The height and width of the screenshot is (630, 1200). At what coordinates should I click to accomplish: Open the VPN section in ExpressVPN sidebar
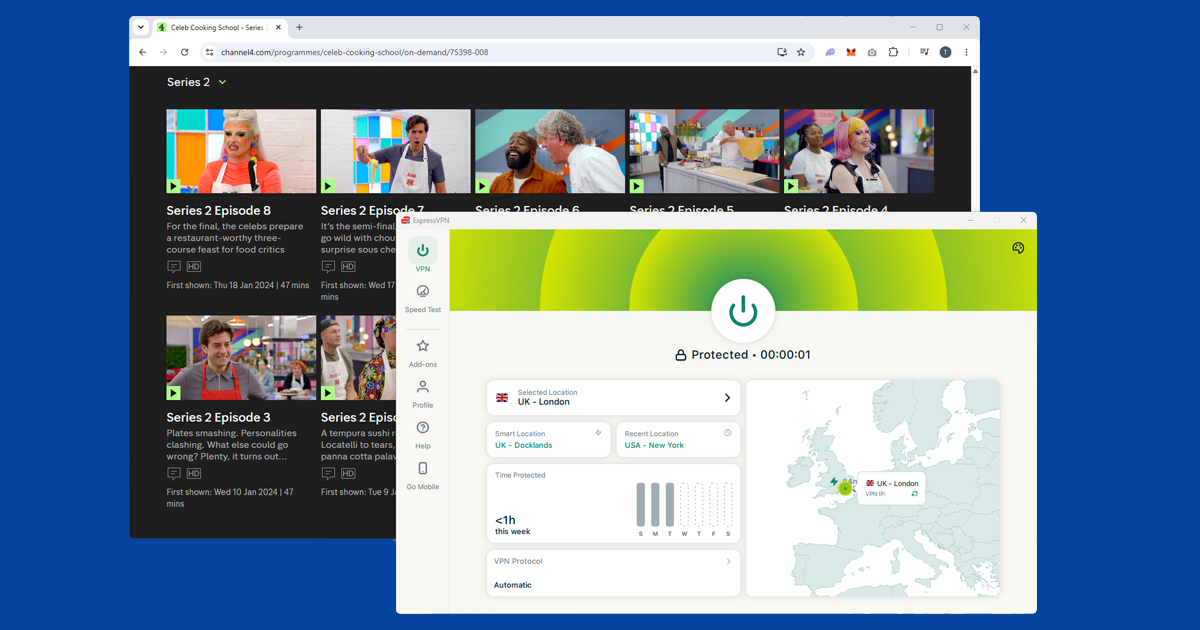click(x=422, y=255)
